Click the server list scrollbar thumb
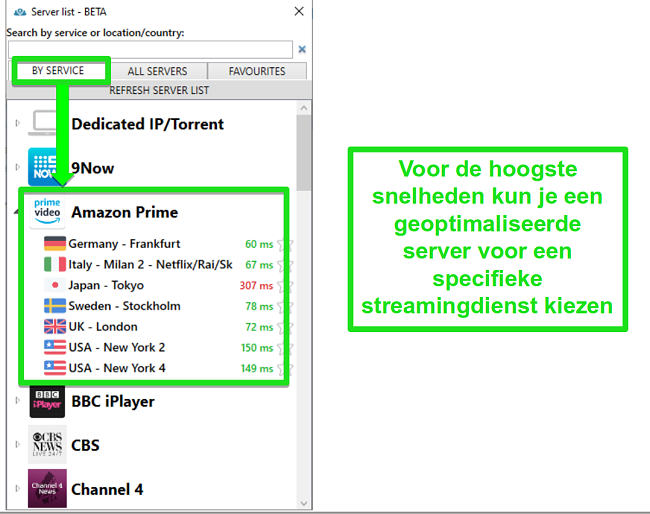The width and height of the screenshot is (650, 514). pos(304,153)
